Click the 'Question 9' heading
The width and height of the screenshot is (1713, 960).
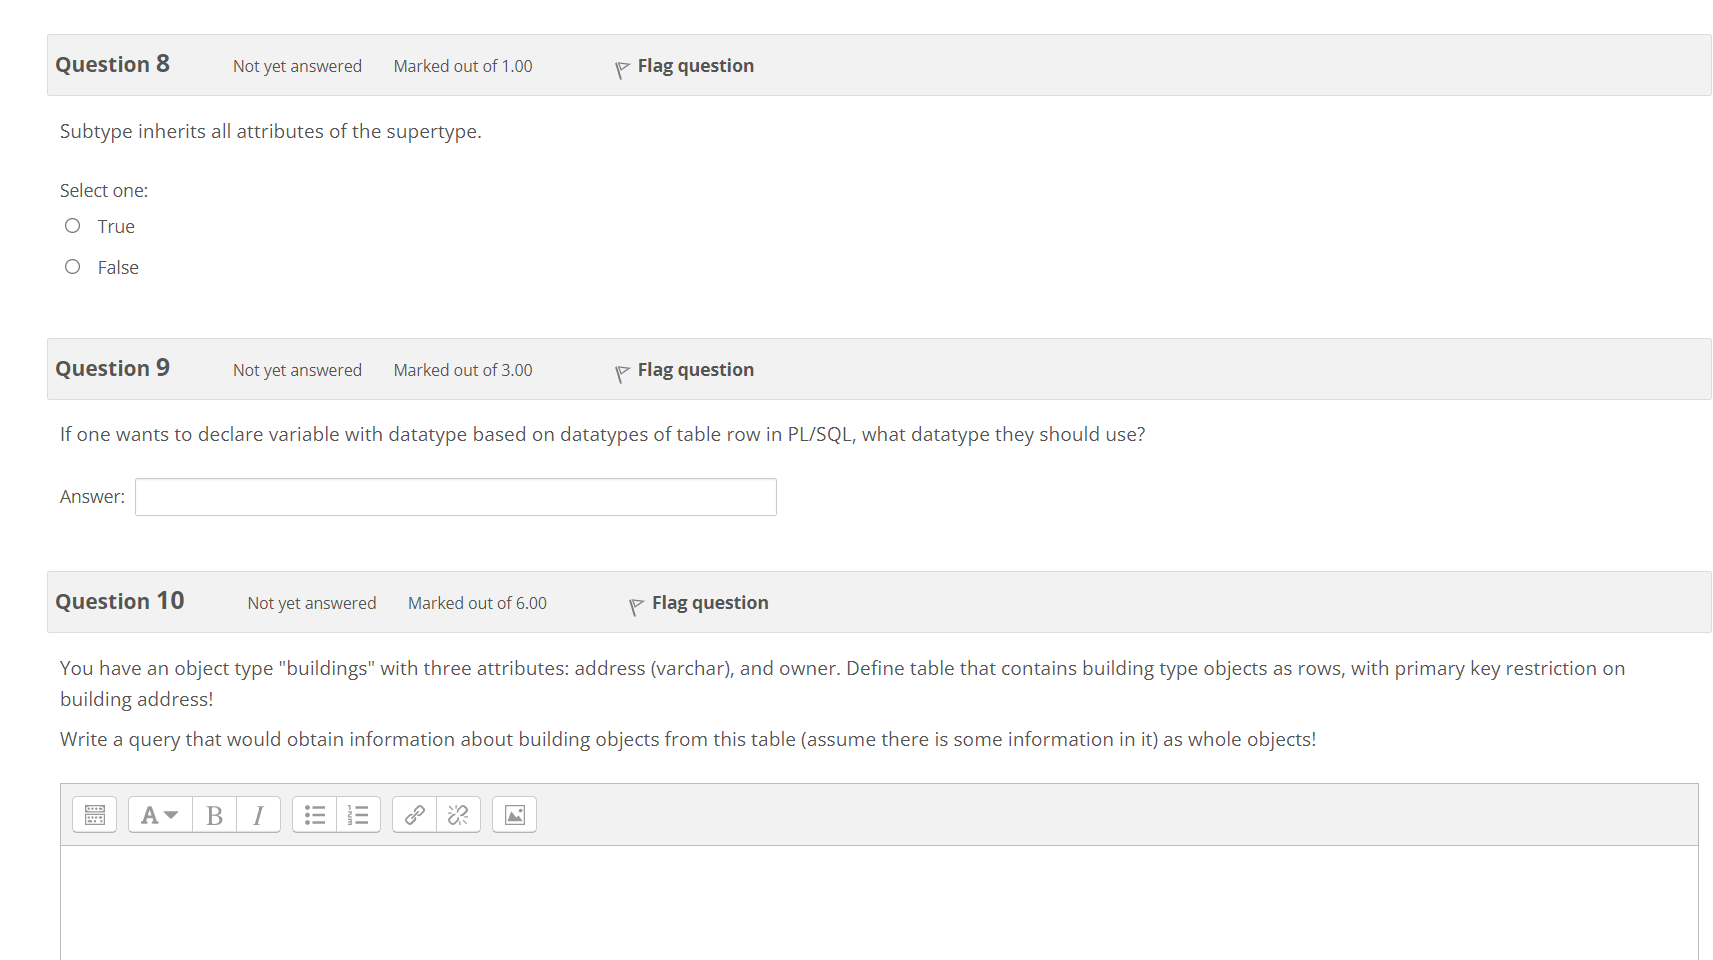[x=113, y=368]
